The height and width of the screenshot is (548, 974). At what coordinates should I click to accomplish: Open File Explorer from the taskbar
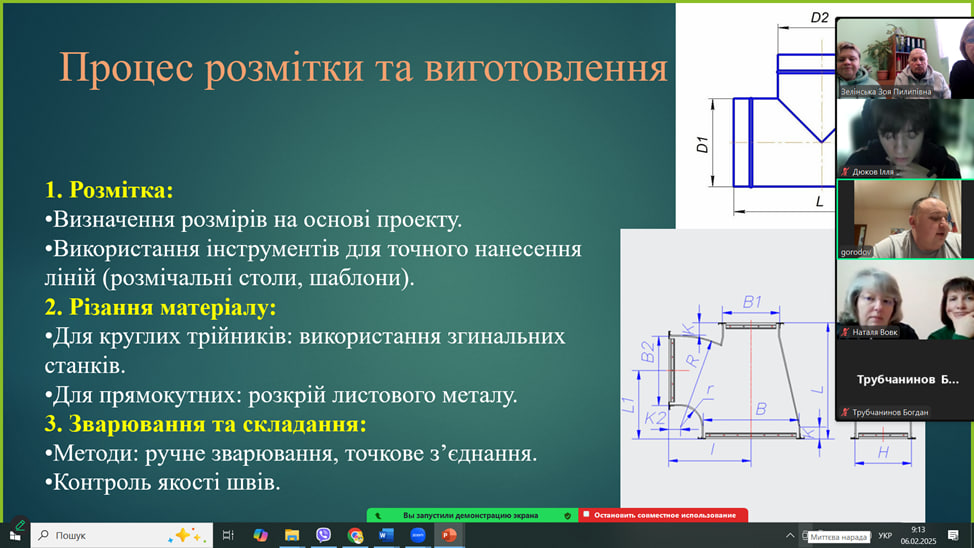[292, 536]
